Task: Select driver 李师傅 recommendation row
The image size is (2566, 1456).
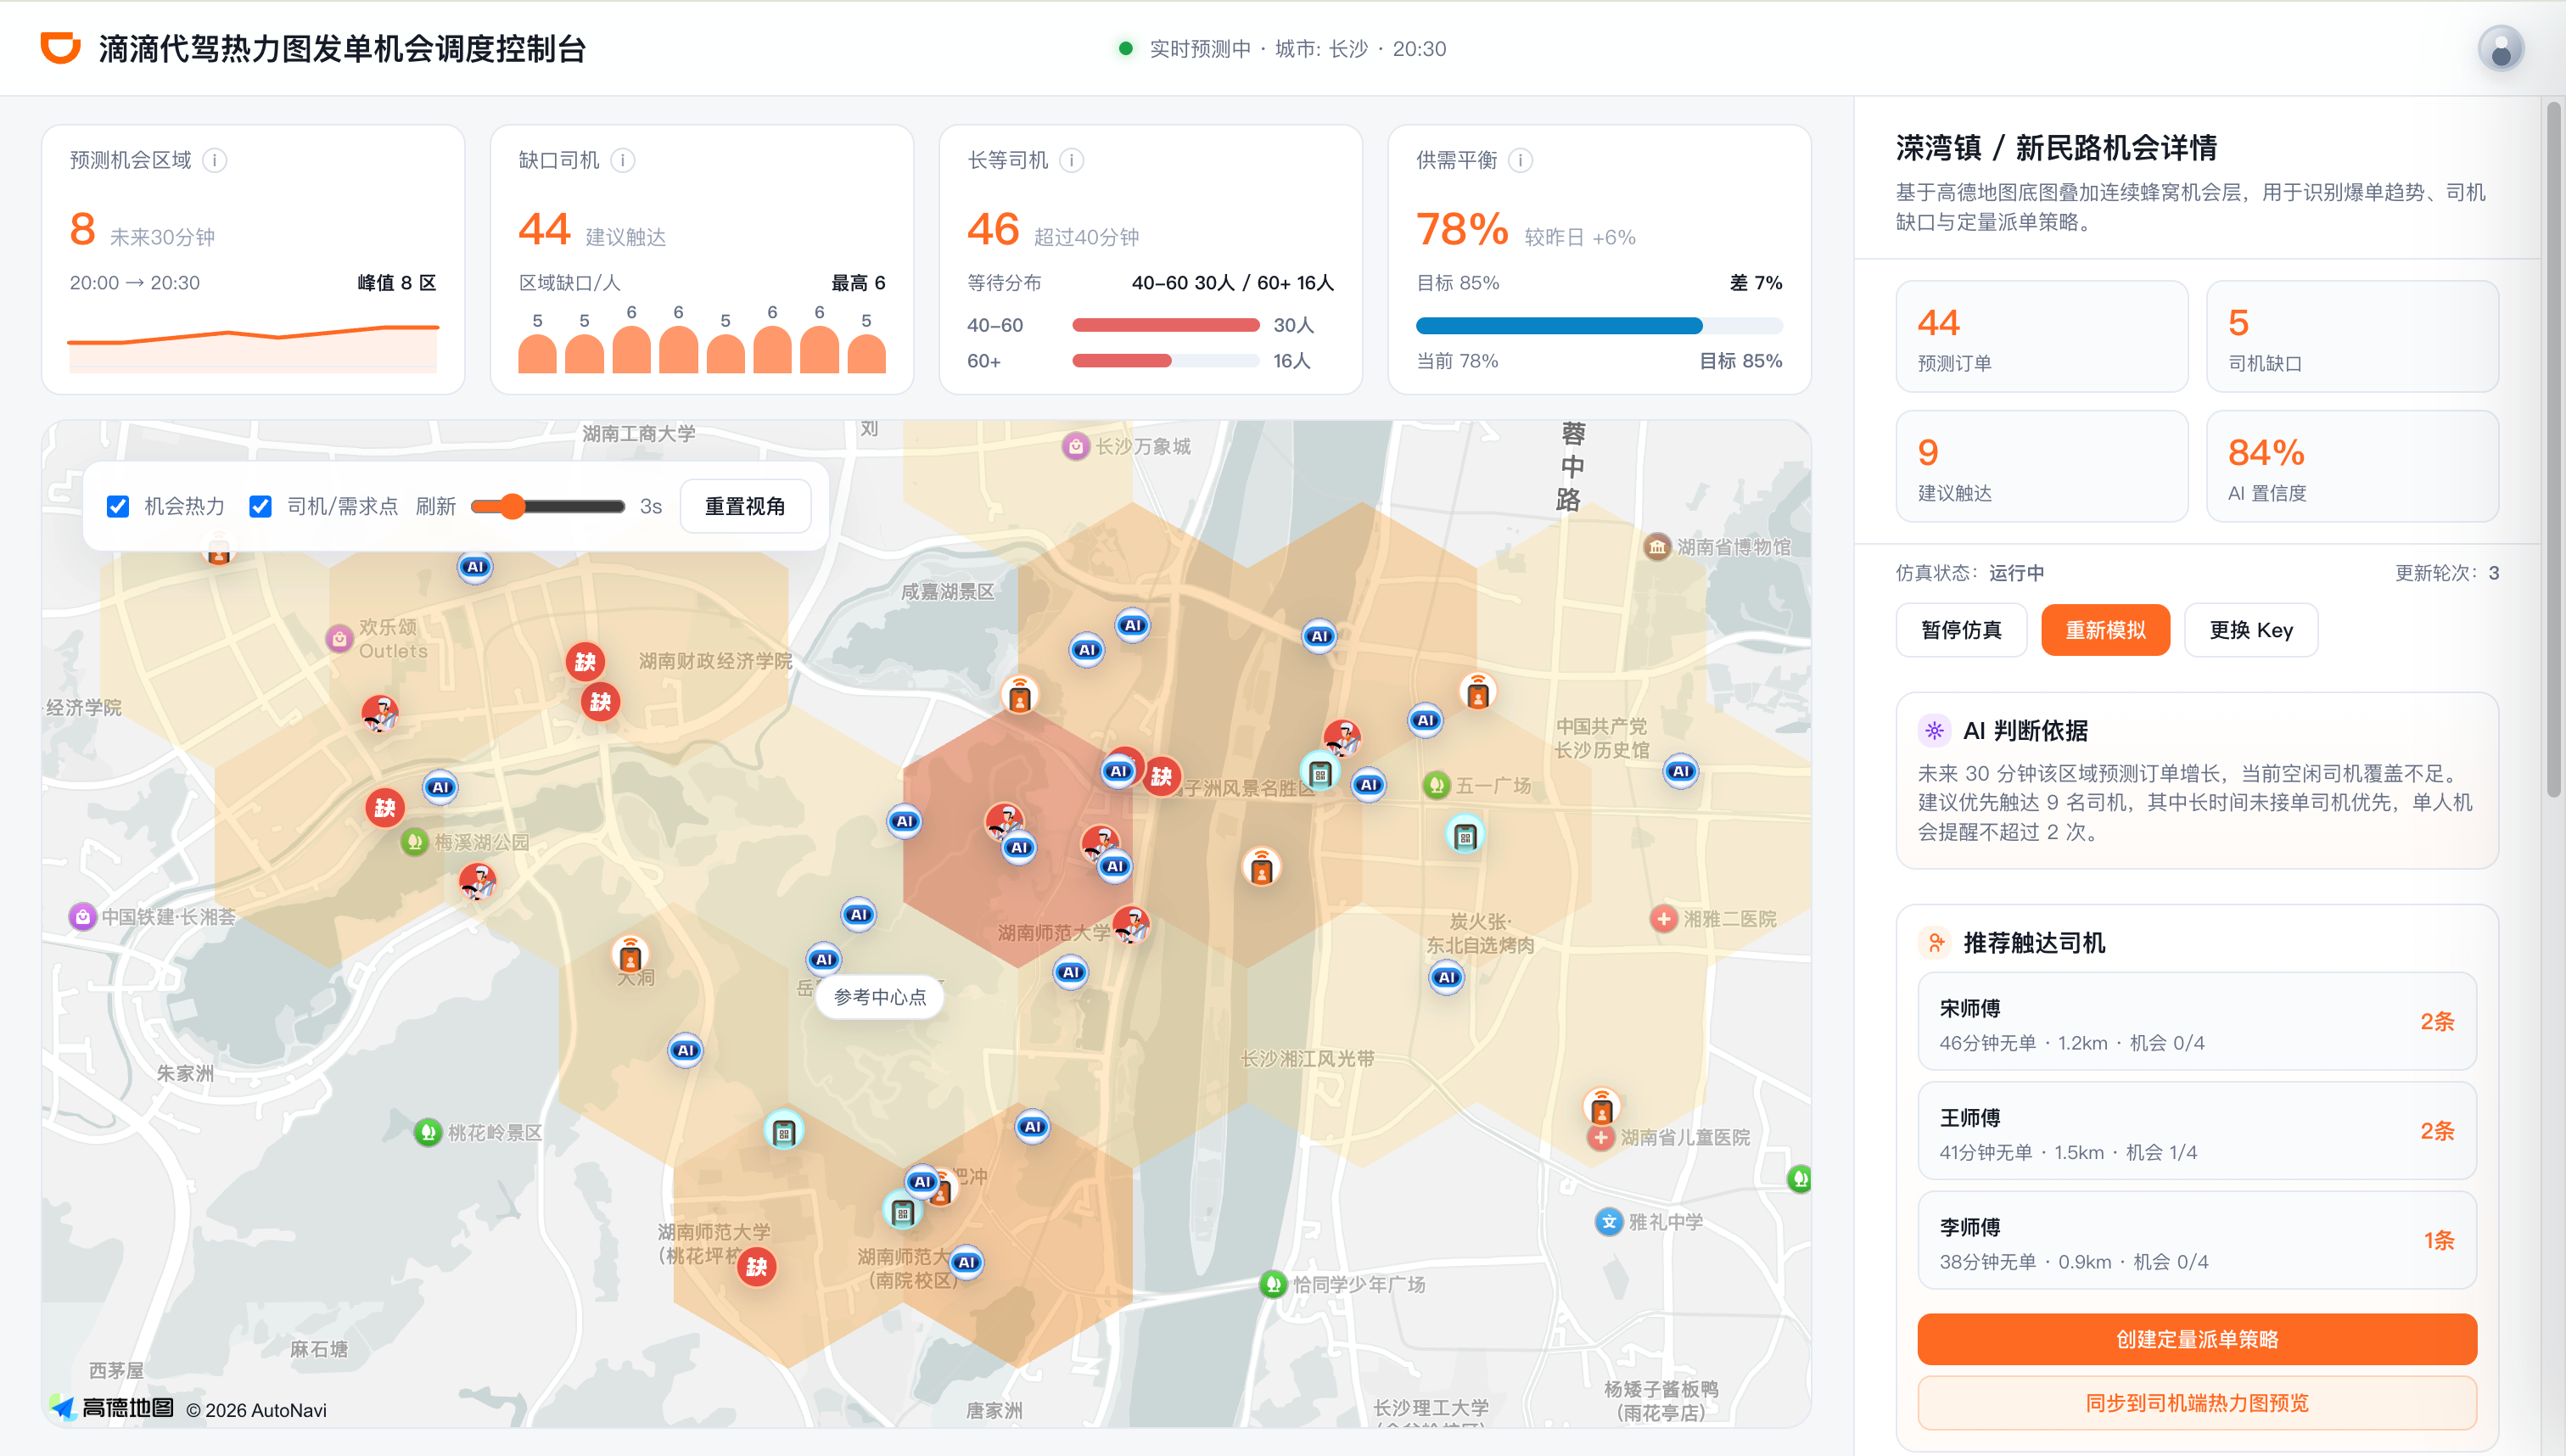Action: coord(2196,1240)
